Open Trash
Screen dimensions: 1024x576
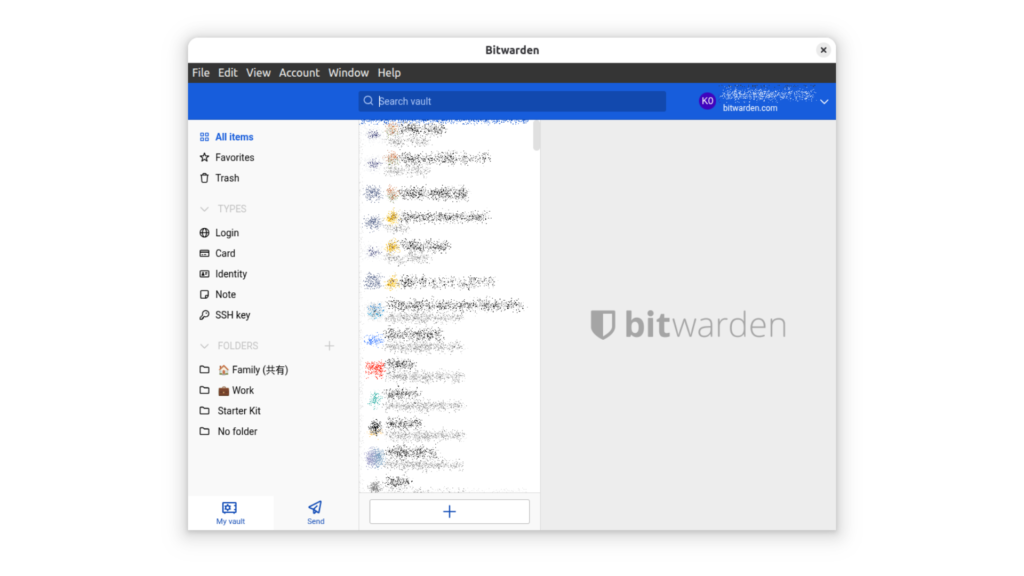click(227, 178)
